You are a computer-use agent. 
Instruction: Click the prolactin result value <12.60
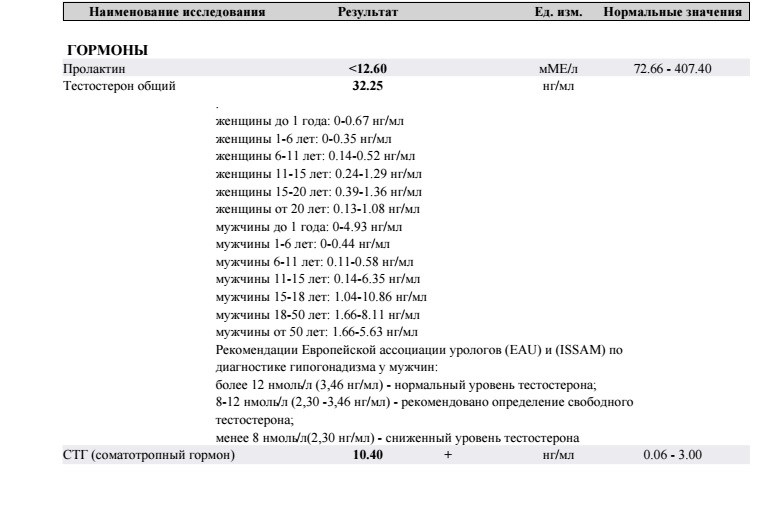(x=368, y=68)
